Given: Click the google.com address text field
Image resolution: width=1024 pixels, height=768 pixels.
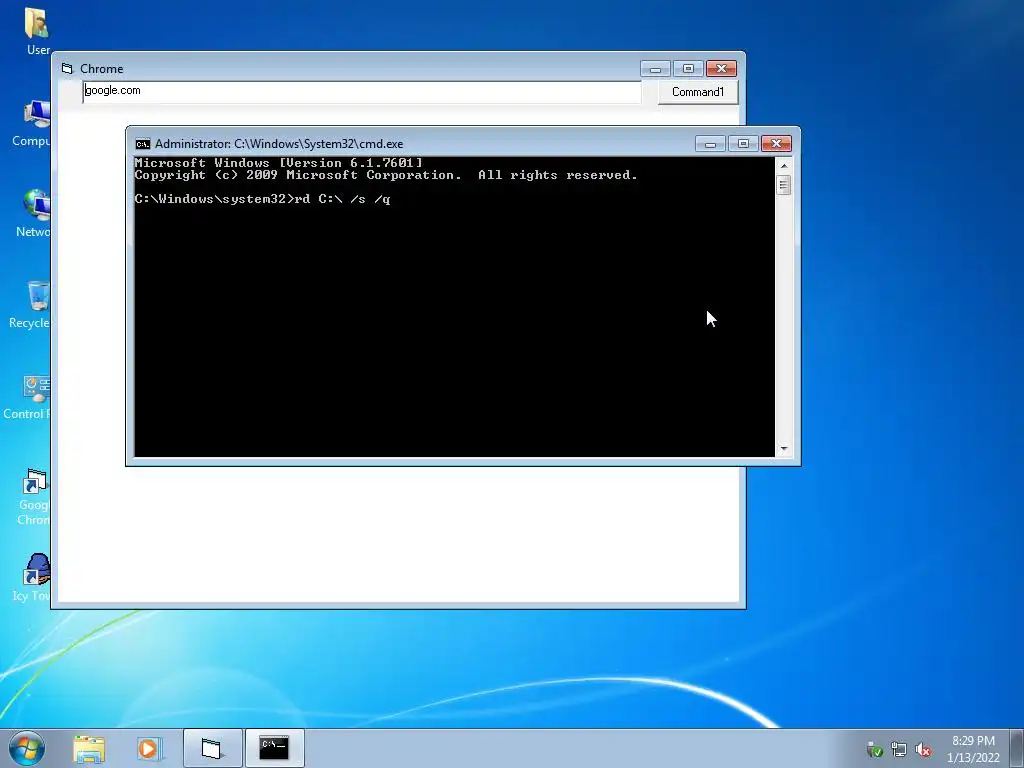Looking at the screenshot, I should coord(362,92).
